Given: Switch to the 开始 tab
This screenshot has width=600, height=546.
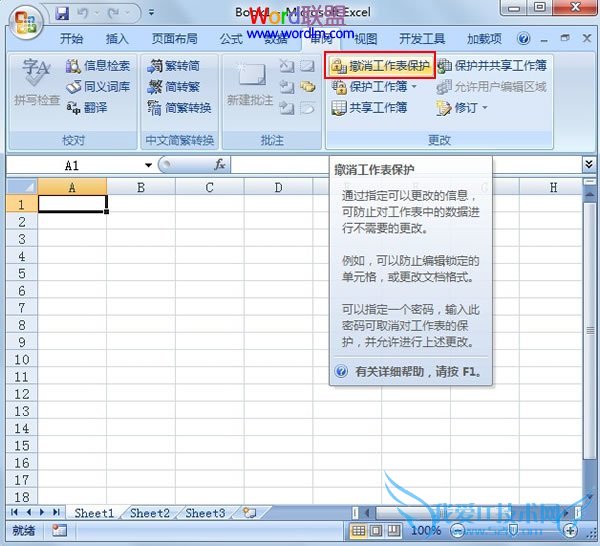Looking at the screenshot, I should pos(71,39).
